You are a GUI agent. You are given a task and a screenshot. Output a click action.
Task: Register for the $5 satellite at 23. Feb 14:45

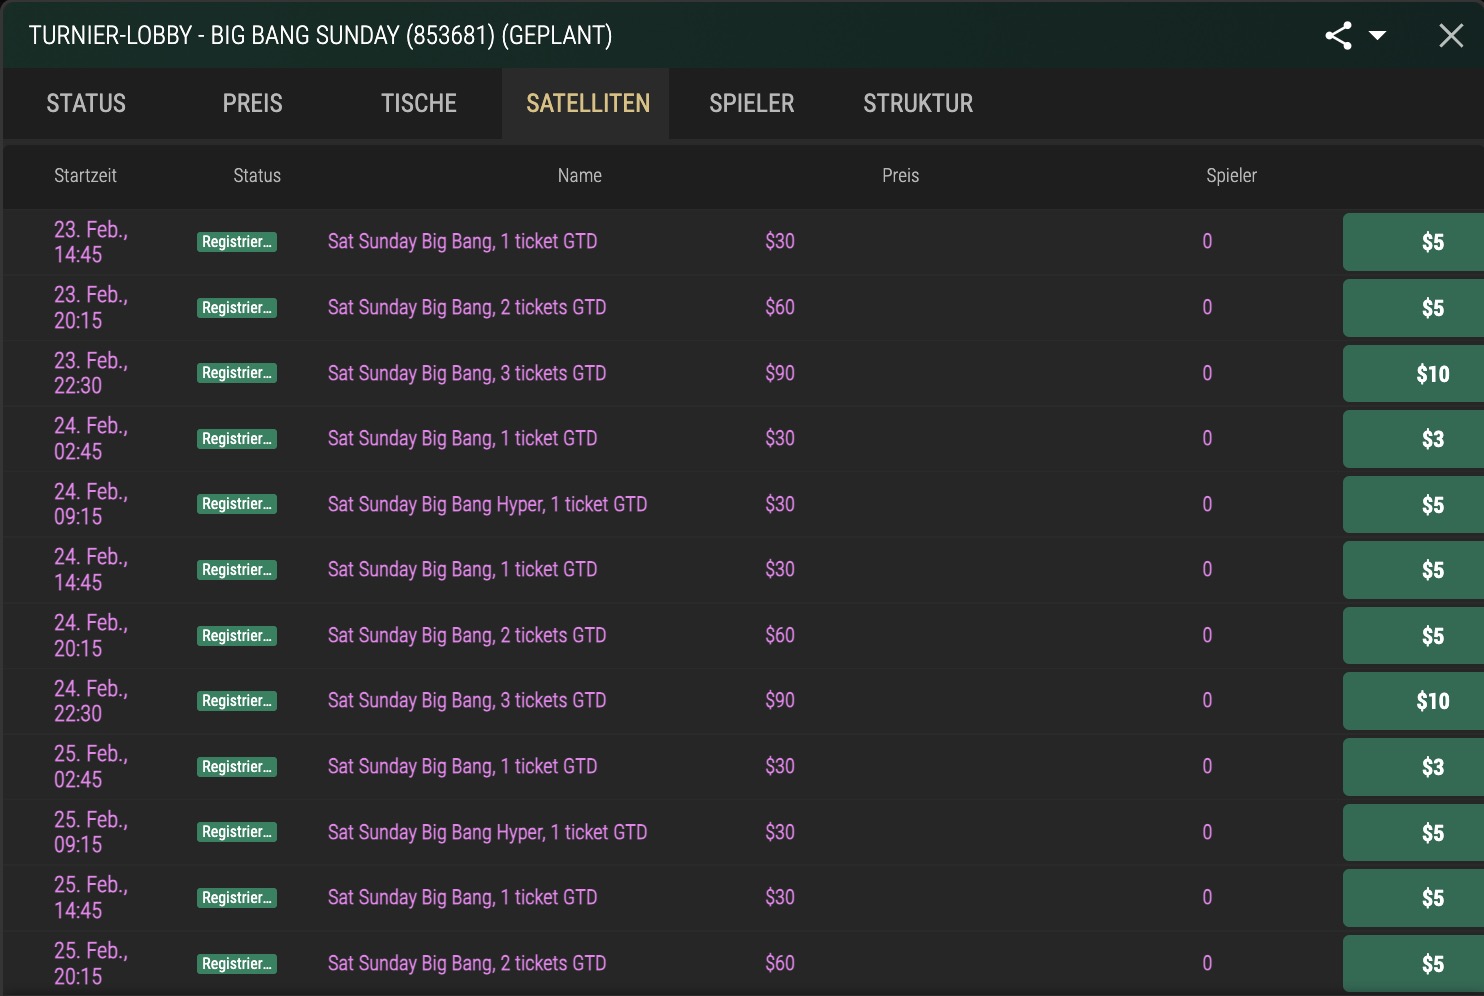pos(1434,242)
